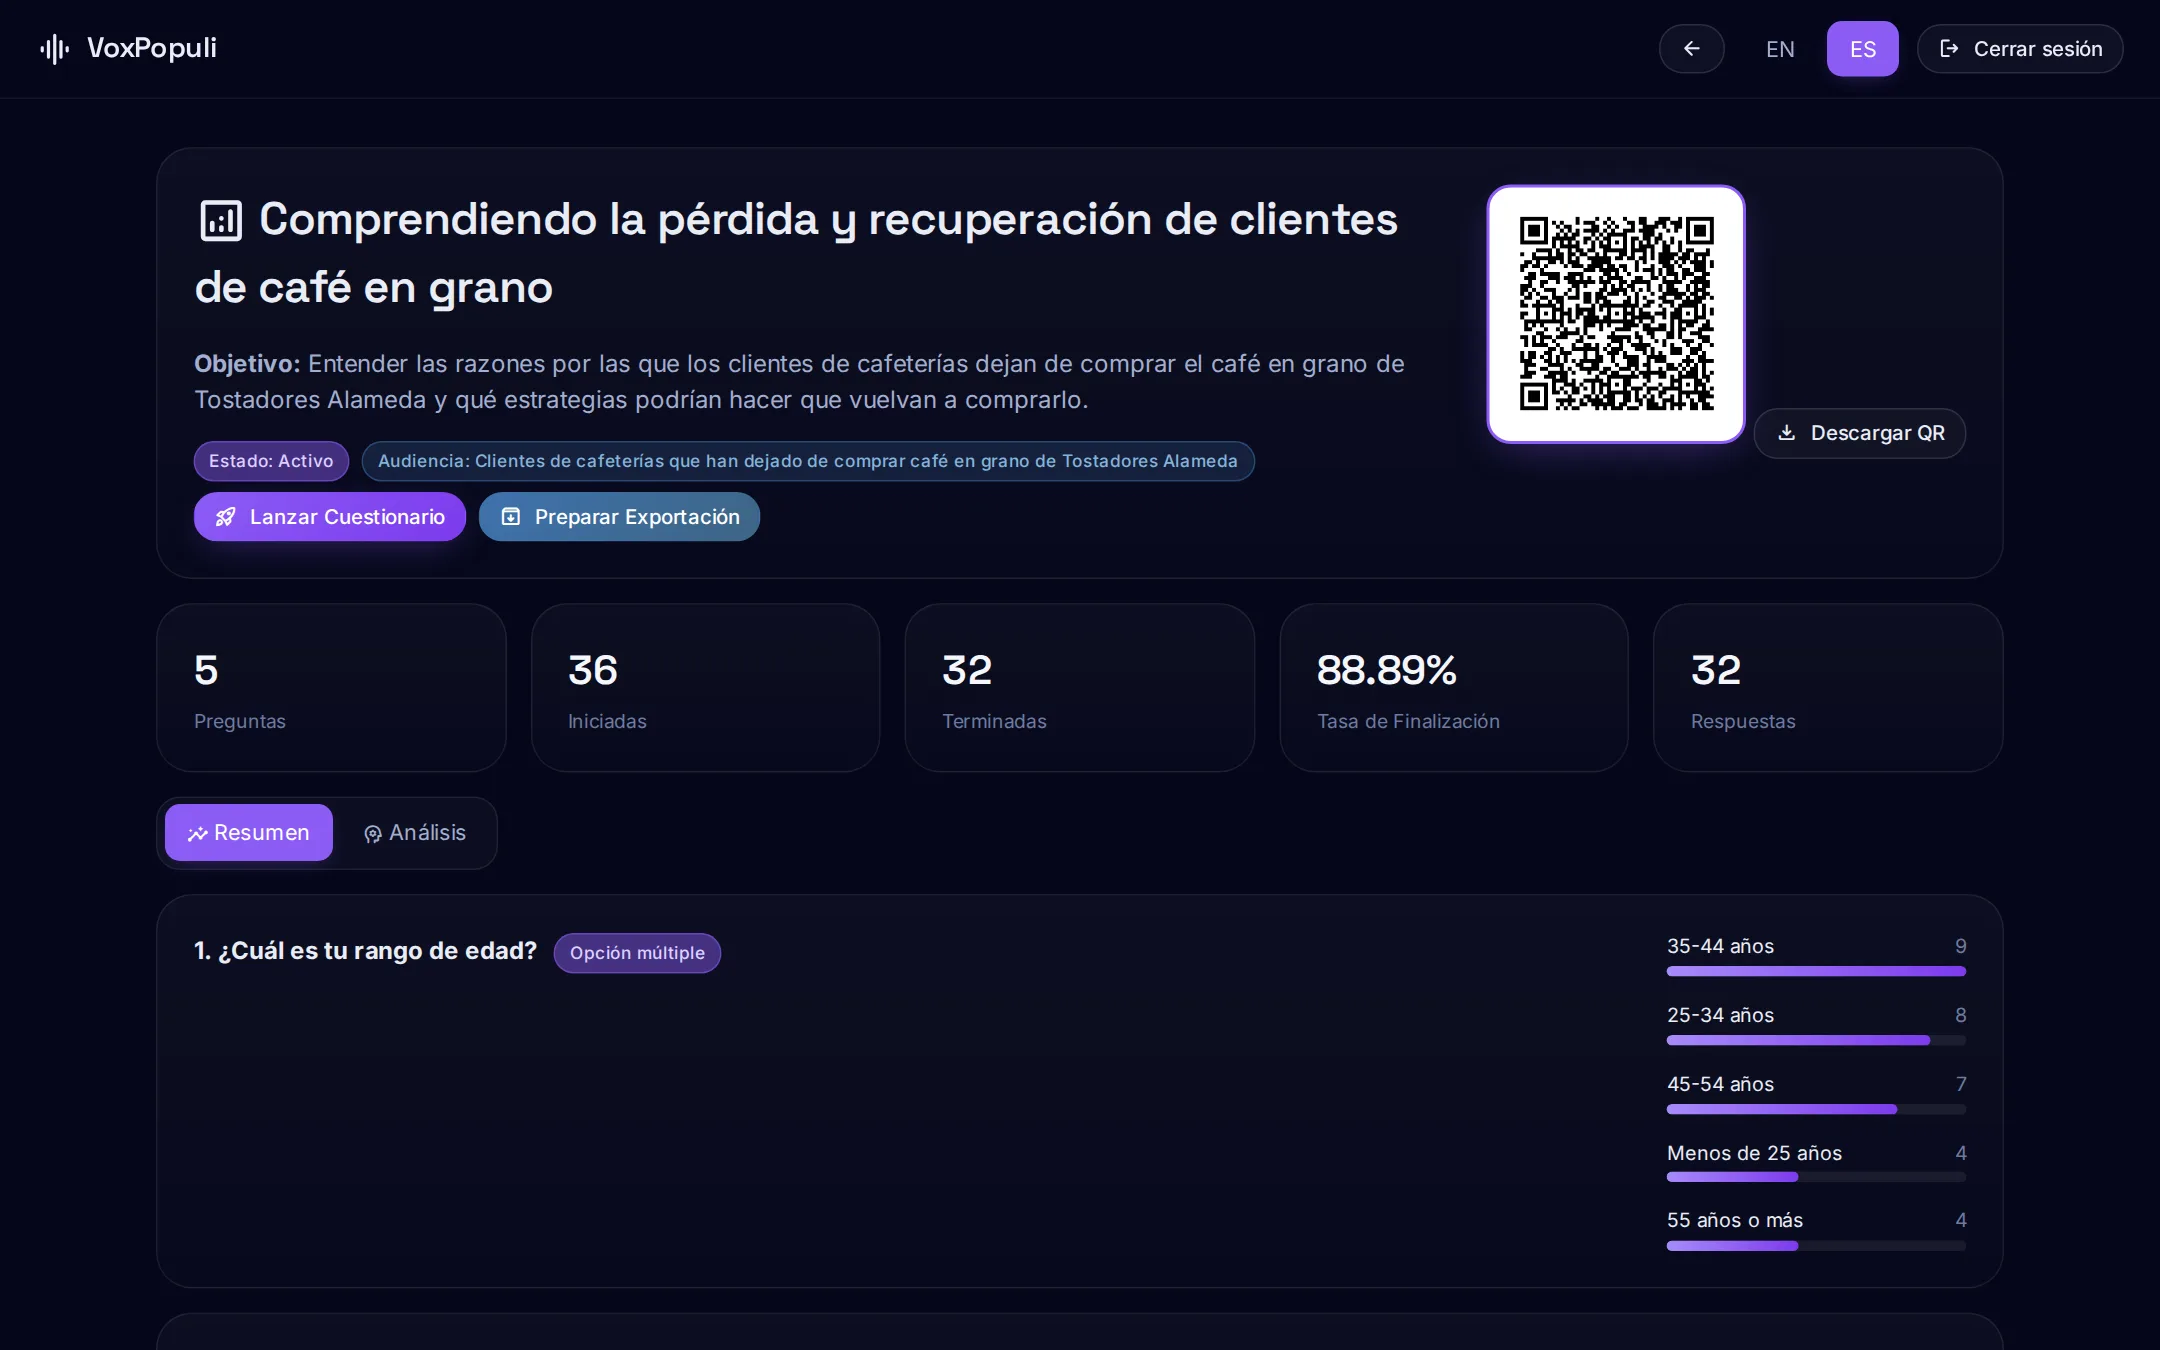This screenshot has width=2160, height=1350.
Task: Open the Resumen tab
Action: pos(249,833)
